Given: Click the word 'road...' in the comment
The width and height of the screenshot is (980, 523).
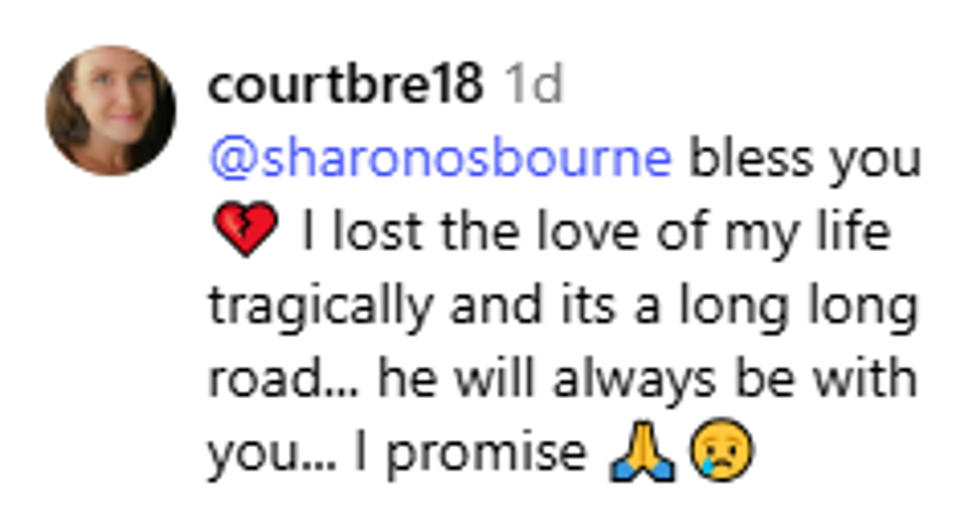Looking at the screenshot, I should (x=283, y=379).
